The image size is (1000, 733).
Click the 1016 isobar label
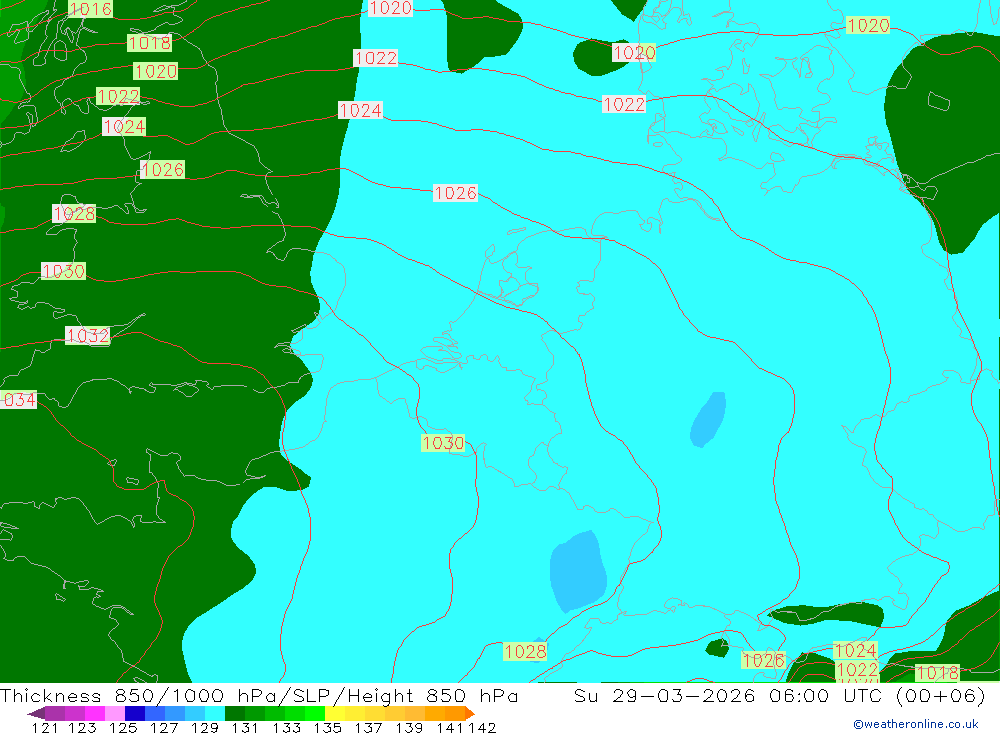pos(90,9)
